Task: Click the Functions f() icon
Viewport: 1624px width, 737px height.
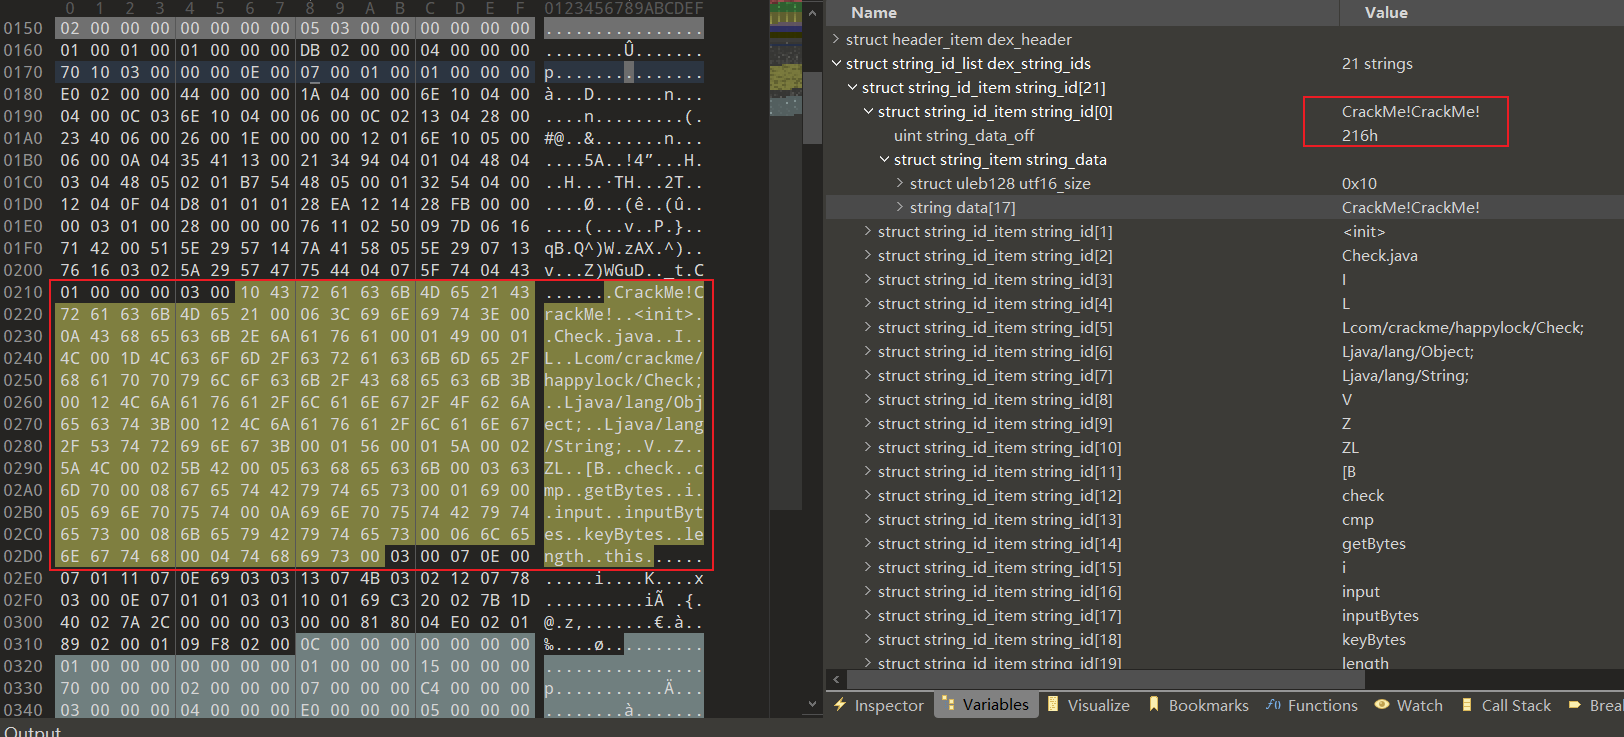Action: [1273, 705]
